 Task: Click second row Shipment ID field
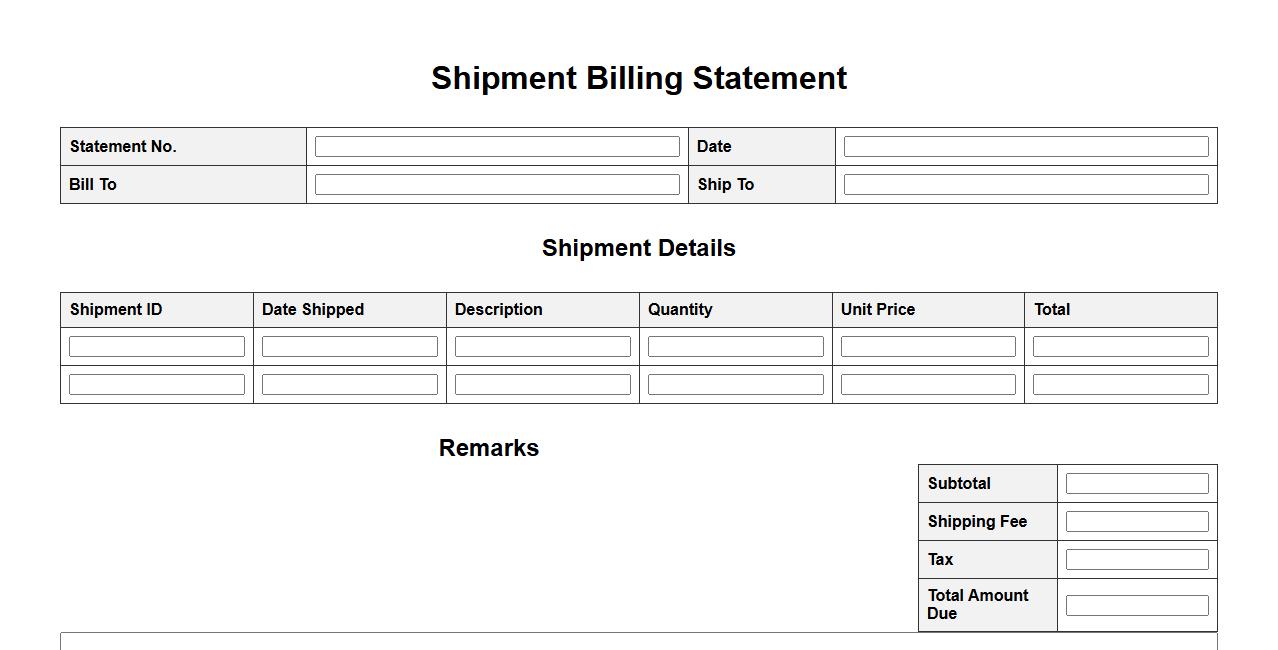point(157,385)
